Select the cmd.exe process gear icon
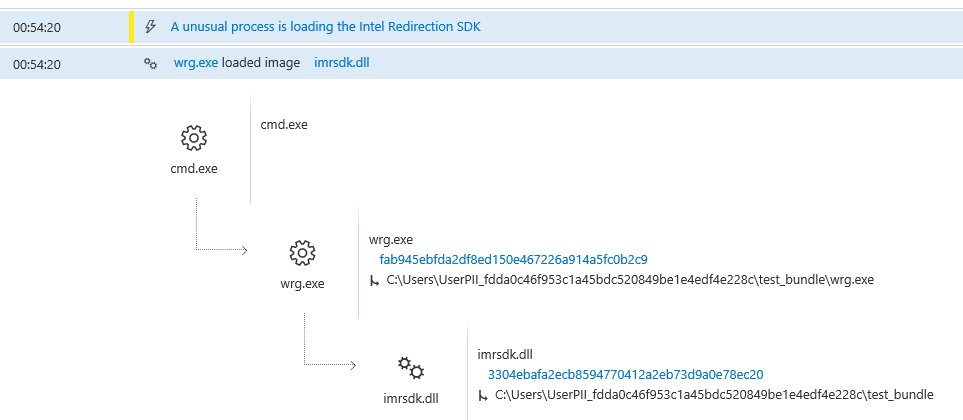The width and height of the screenshot is (963, 420). click(194, 138)
